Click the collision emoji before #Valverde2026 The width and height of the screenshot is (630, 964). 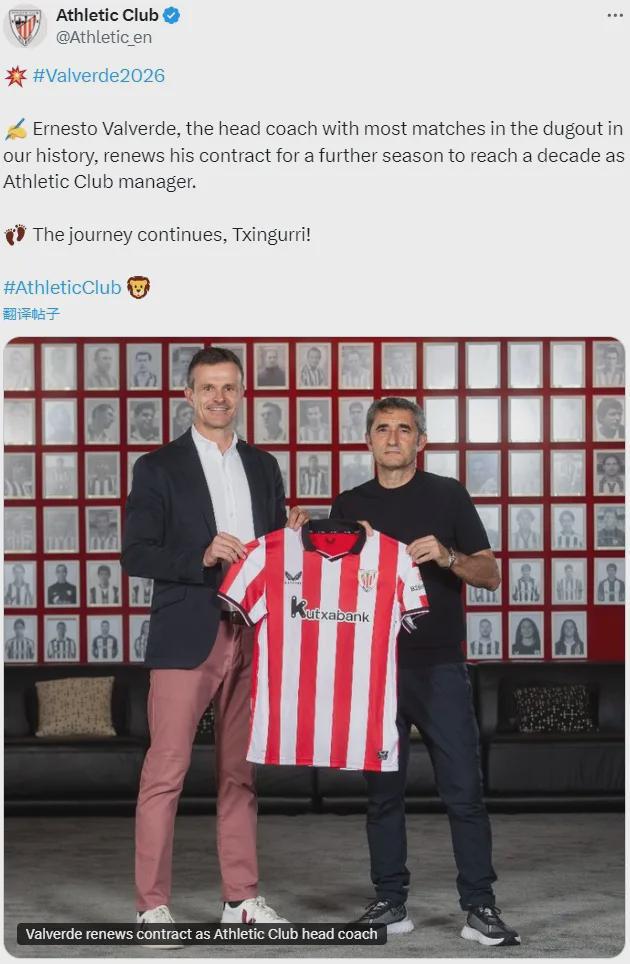point(15,76)
